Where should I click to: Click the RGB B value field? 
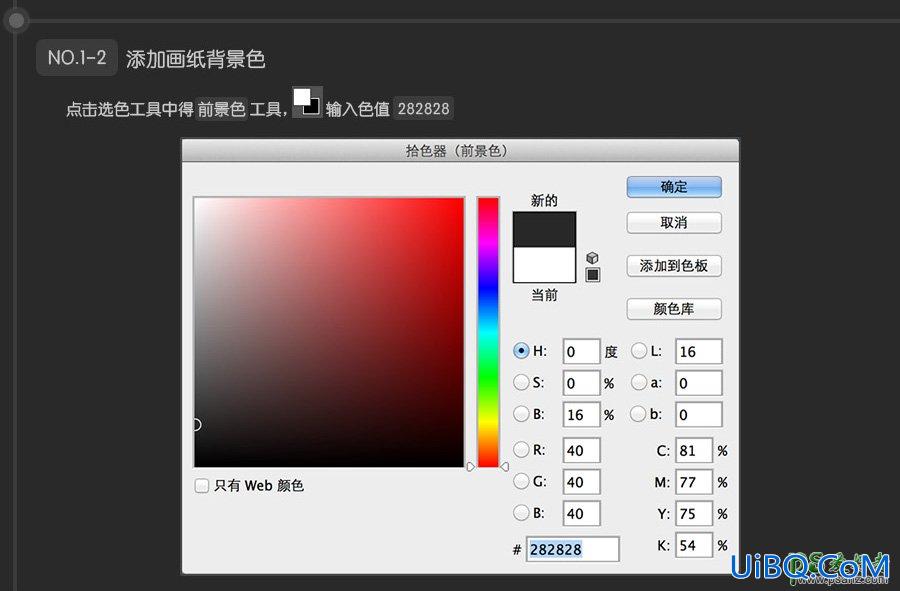(581, 514)
